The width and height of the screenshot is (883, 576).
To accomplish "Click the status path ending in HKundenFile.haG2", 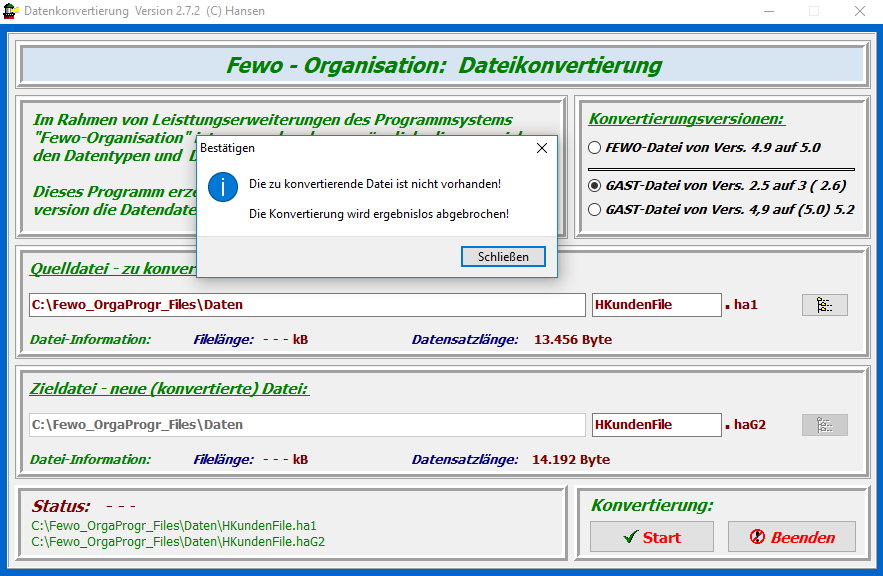I will pos(178,541).
